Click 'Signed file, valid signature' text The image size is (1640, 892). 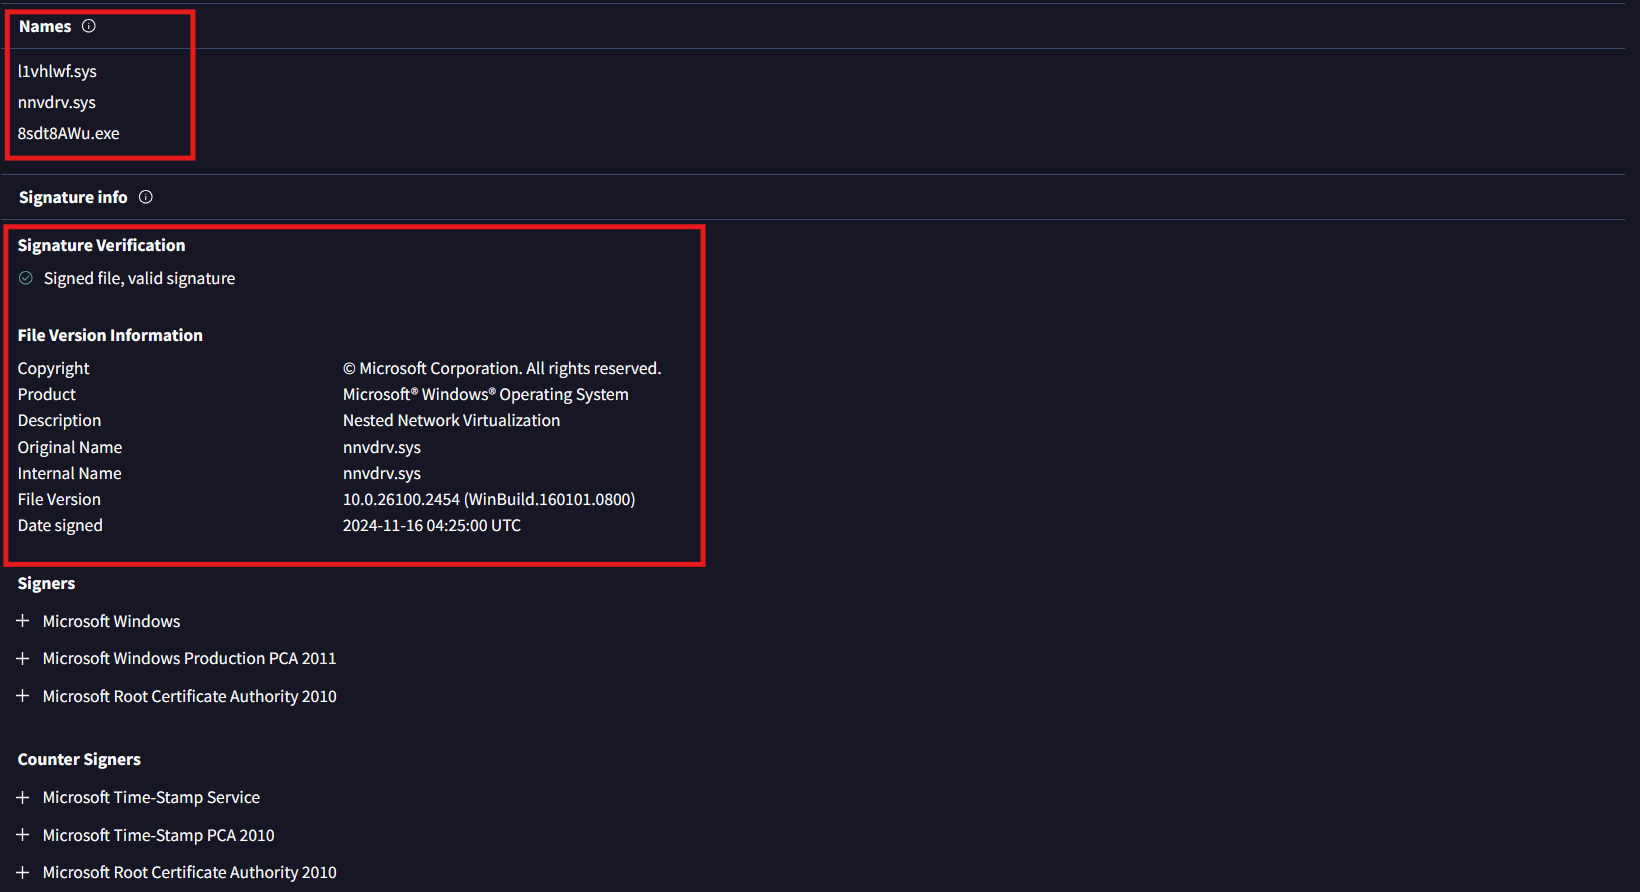coord(139,278)
